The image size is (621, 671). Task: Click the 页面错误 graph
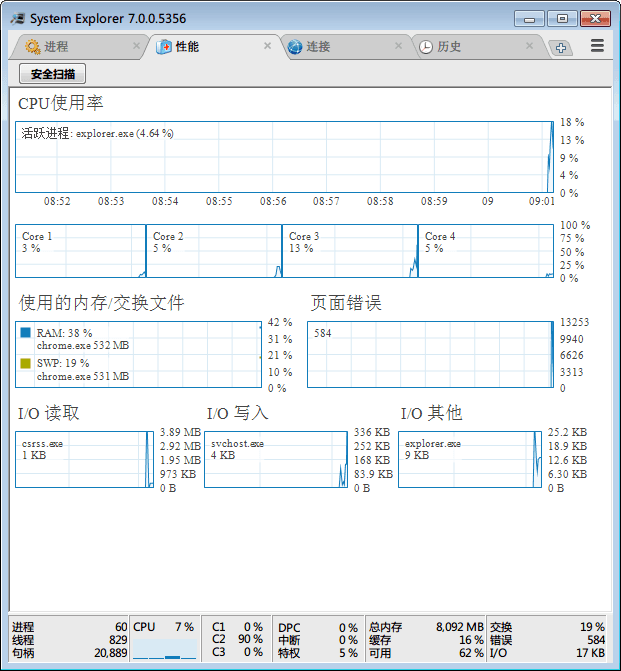(430, 354)
